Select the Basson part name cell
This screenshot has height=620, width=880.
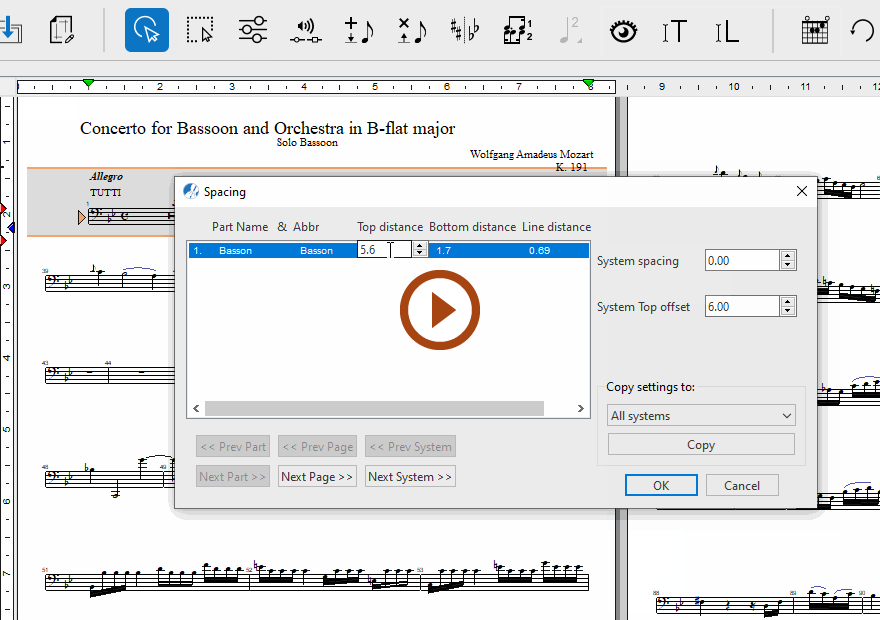pos(235,250)
